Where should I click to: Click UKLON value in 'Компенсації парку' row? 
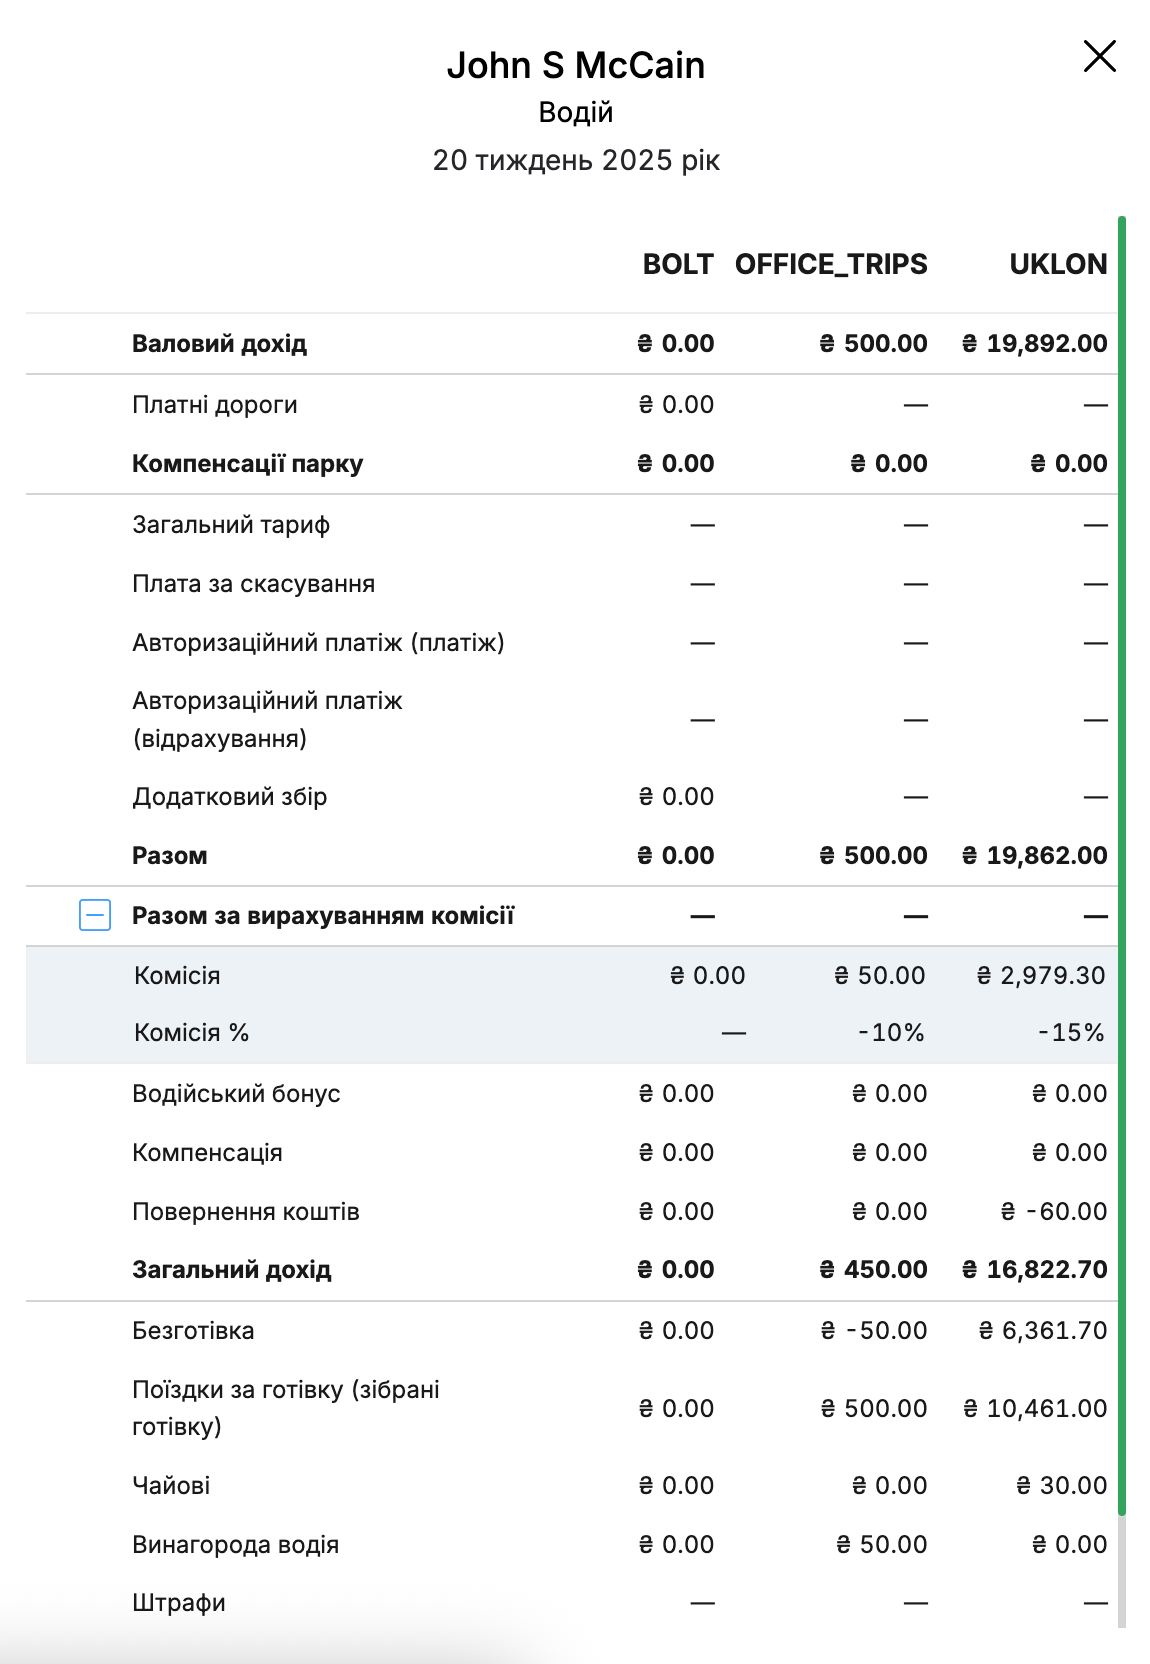coord(1068,464)
